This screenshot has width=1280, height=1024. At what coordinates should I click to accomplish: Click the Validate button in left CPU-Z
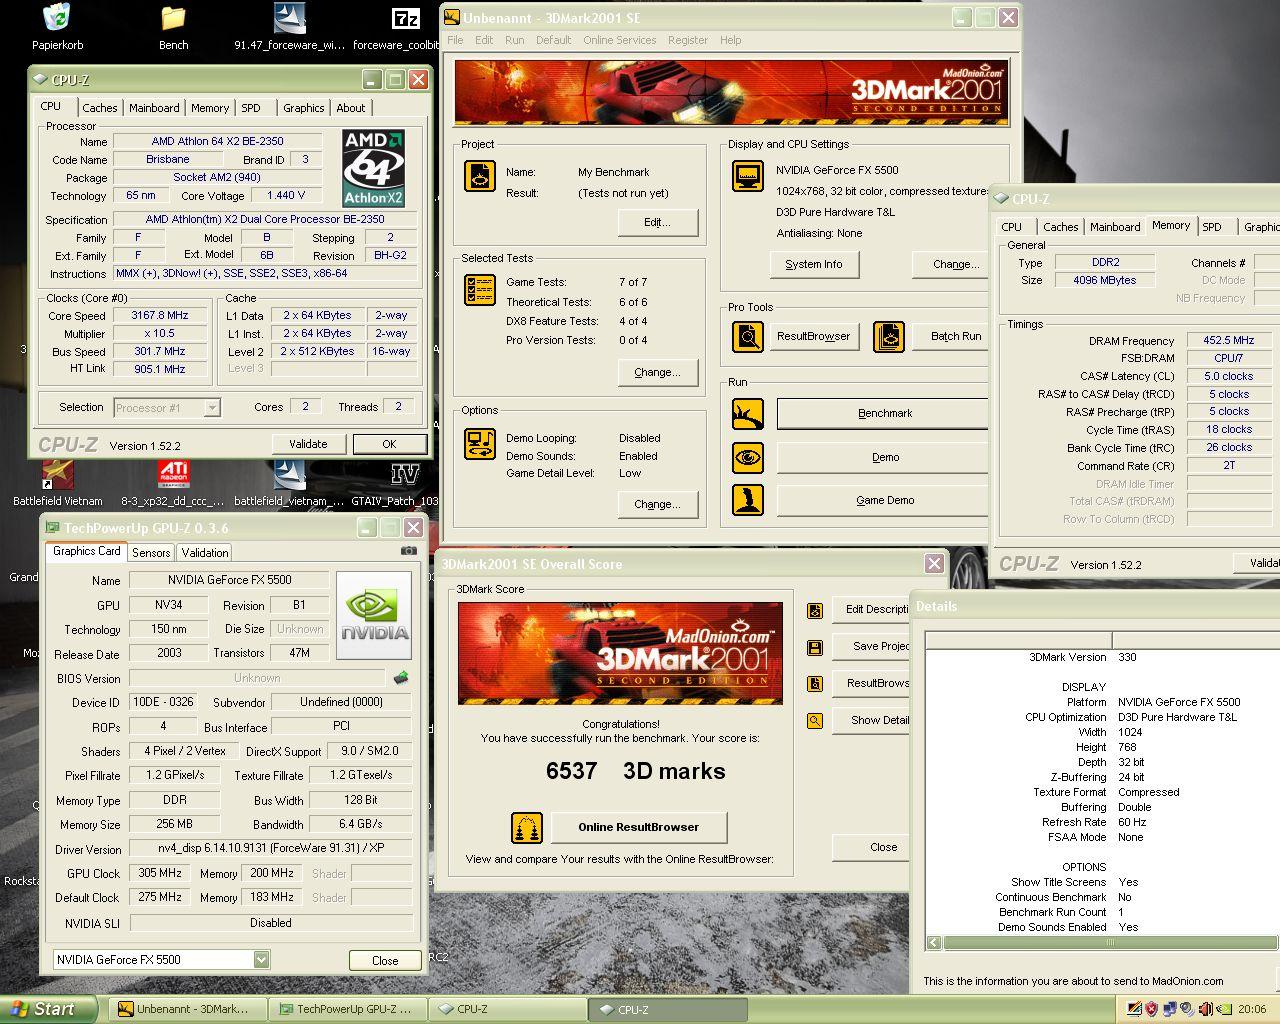click(x=308, y=444)
